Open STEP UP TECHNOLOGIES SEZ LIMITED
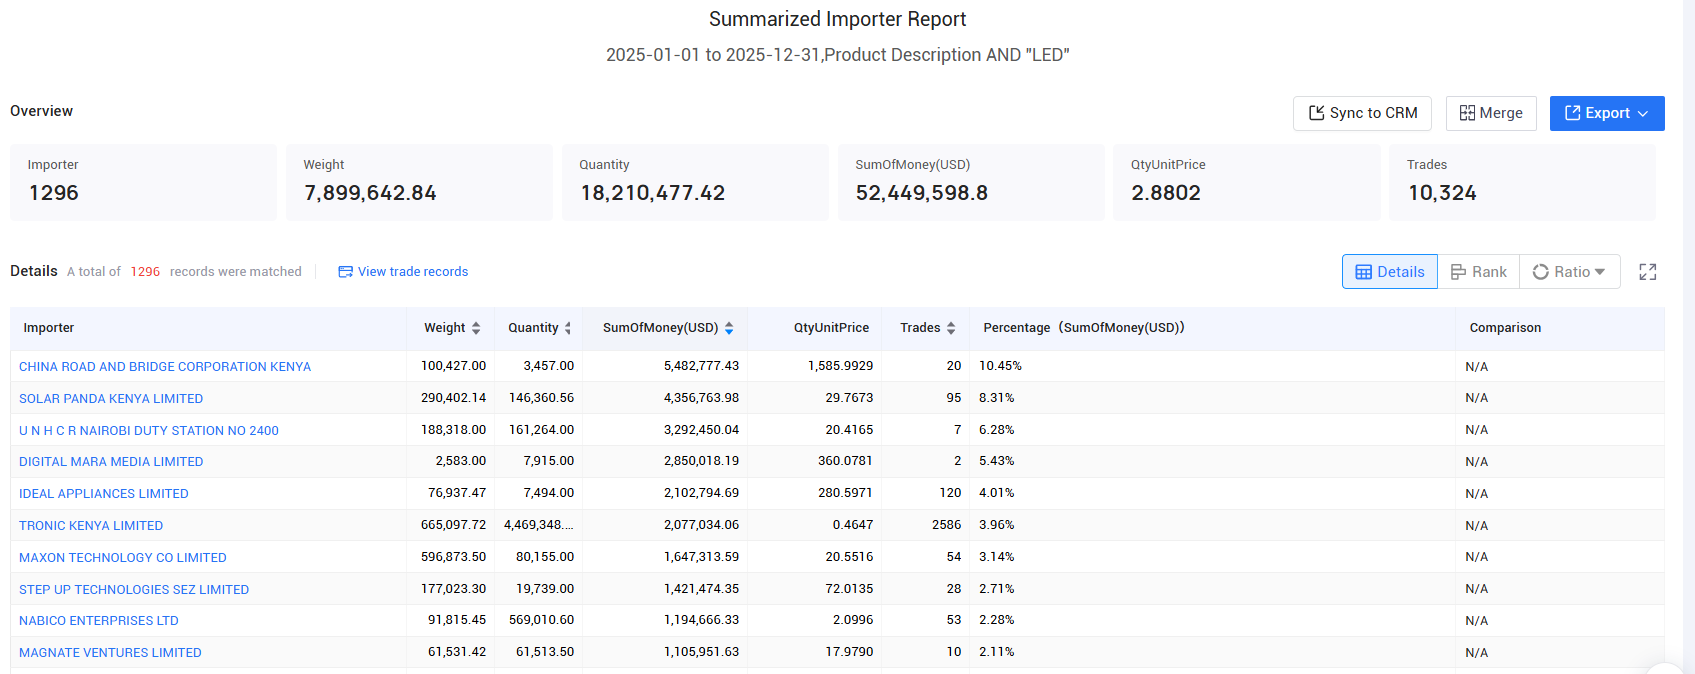Image resolution: width=1695 pixels, height=674 pixels. (134, 590)
